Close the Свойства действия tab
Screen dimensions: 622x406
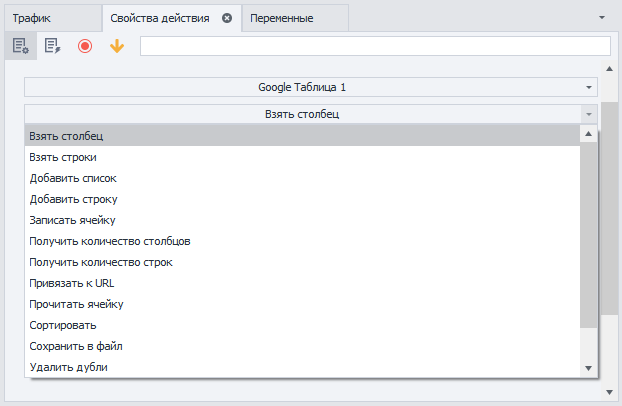(227, 18)
